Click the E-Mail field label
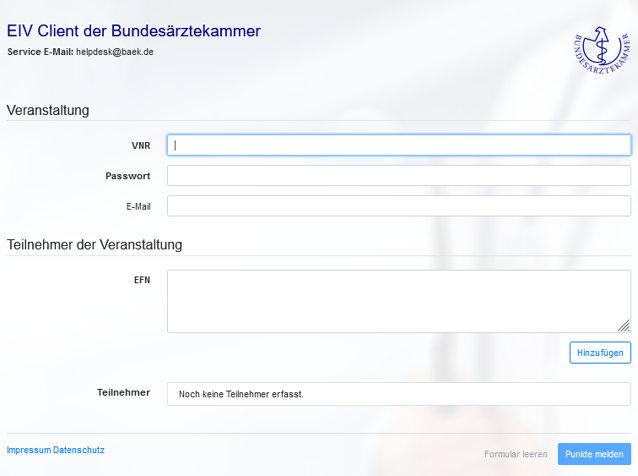Viewport: 638px width, 476px height. (x=138, y=207)
